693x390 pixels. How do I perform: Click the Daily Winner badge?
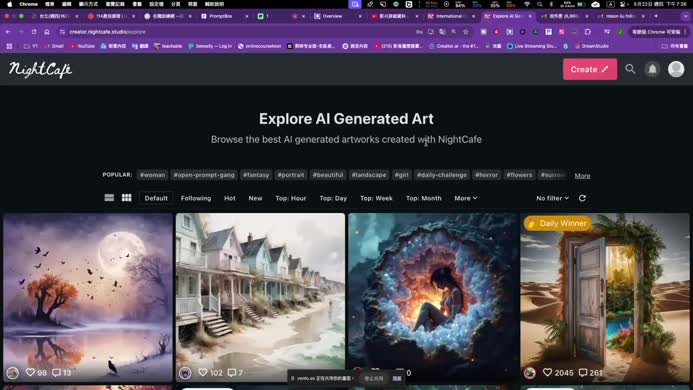(x=558, y=223)
